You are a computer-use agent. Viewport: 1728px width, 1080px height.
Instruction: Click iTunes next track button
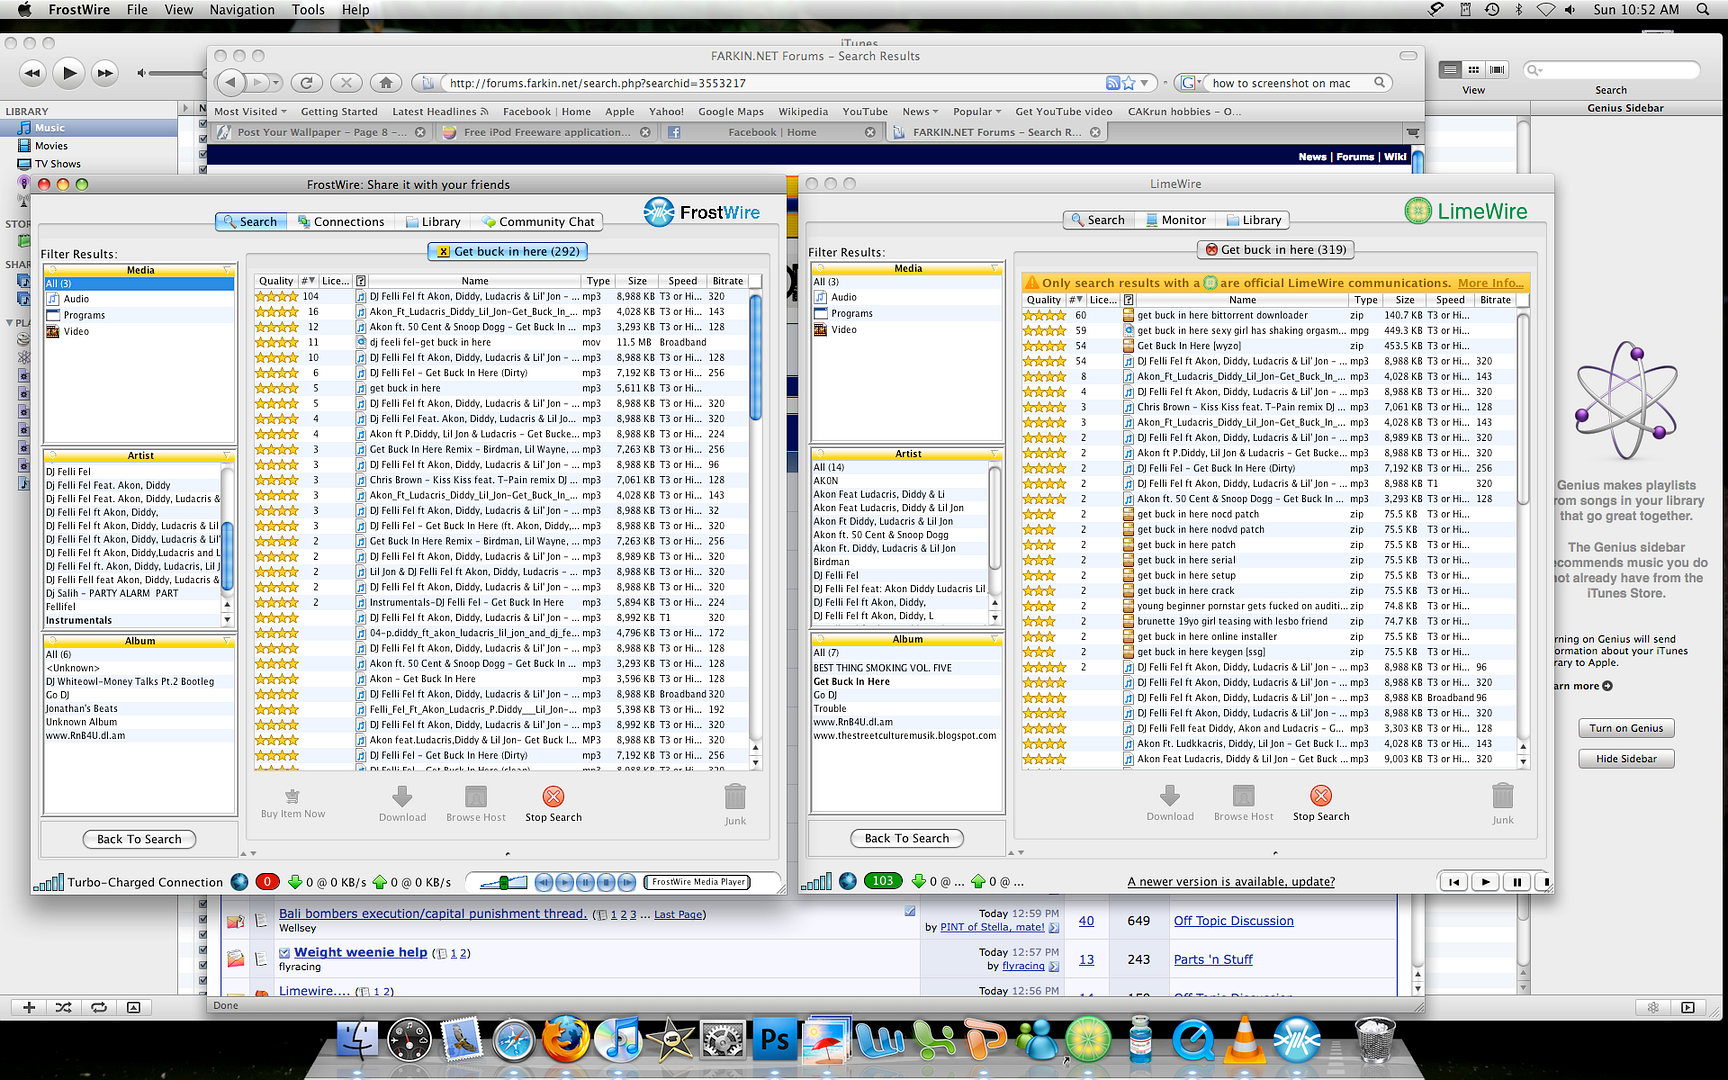[104, 73]
